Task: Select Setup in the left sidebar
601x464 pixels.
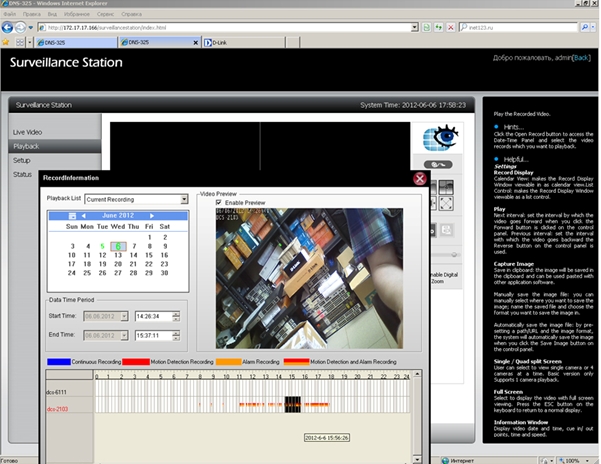Action: (x=22, y=160)
